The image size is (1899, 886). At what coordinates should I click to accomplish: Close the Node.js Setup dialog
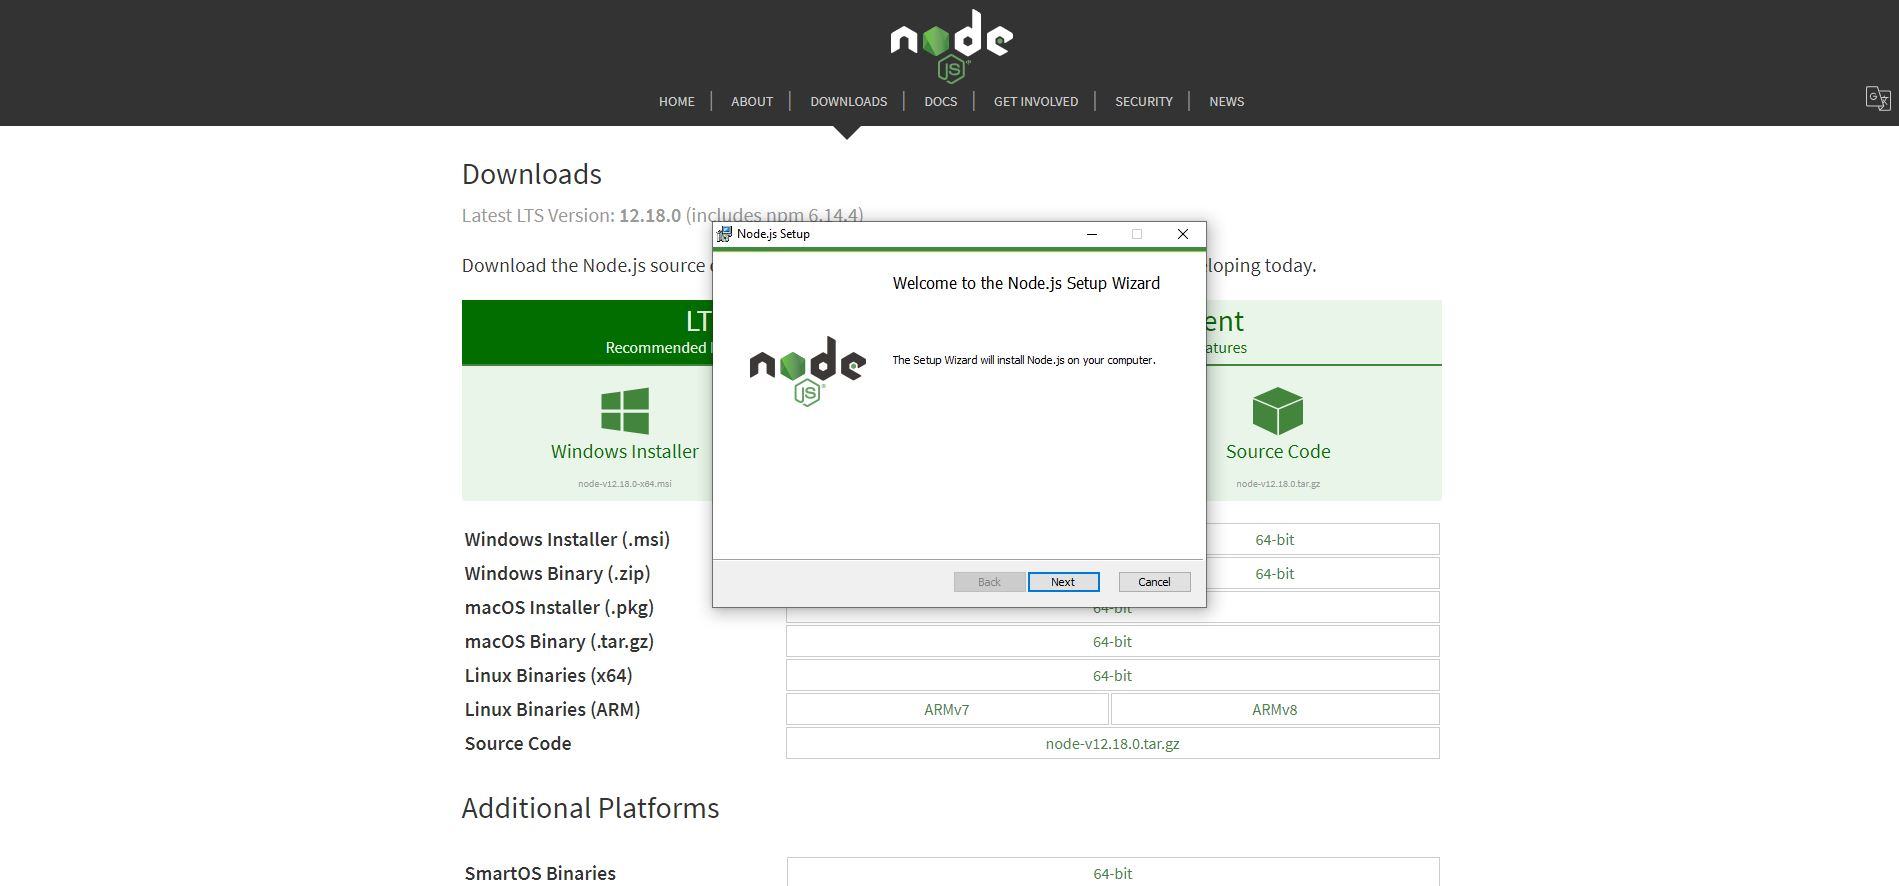[1182, 234]
